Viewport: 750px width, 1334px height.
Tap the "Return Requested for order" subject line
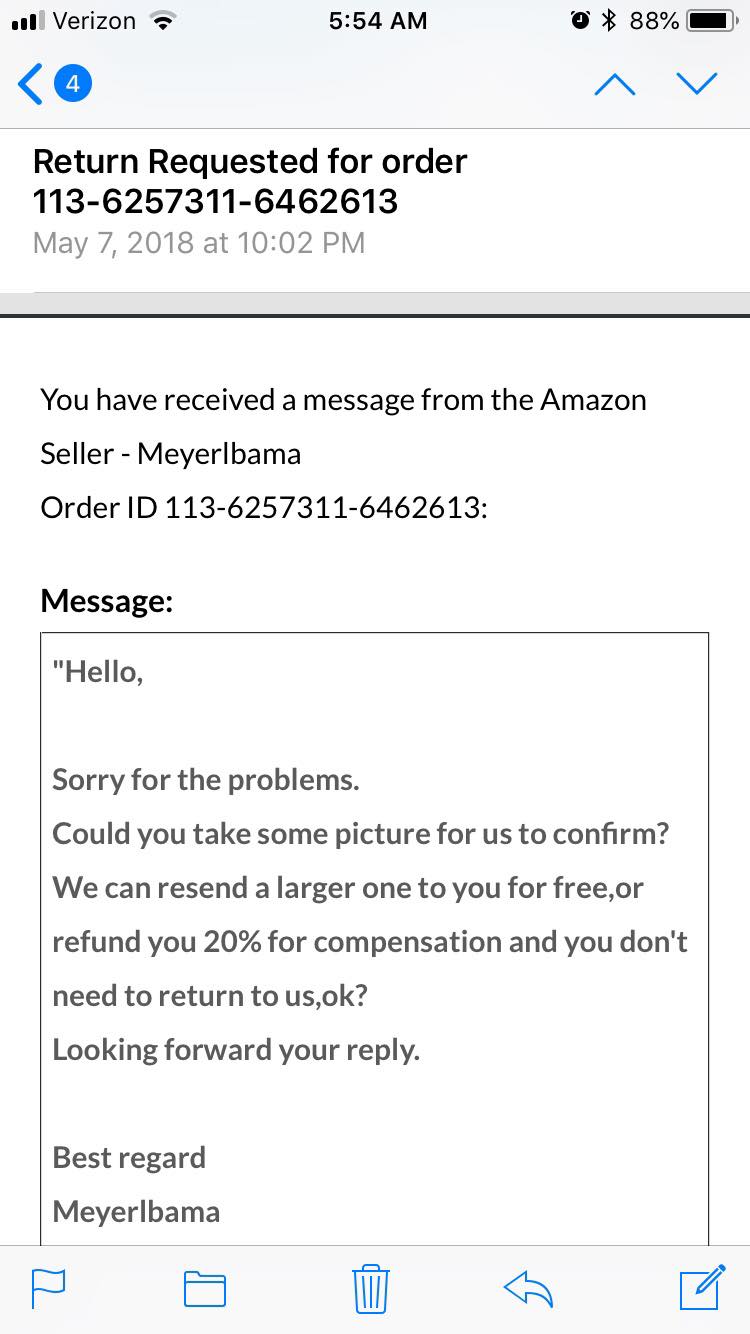coord(249,162)
